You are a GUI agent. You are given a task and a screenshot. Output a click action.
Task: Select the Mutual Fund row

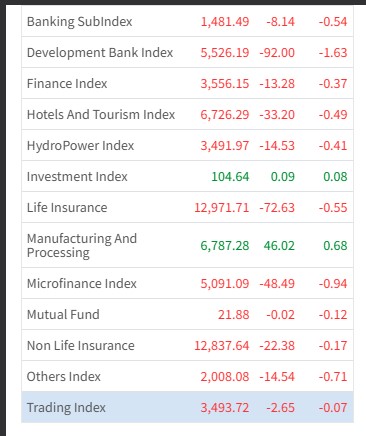(x=187, y=314)
